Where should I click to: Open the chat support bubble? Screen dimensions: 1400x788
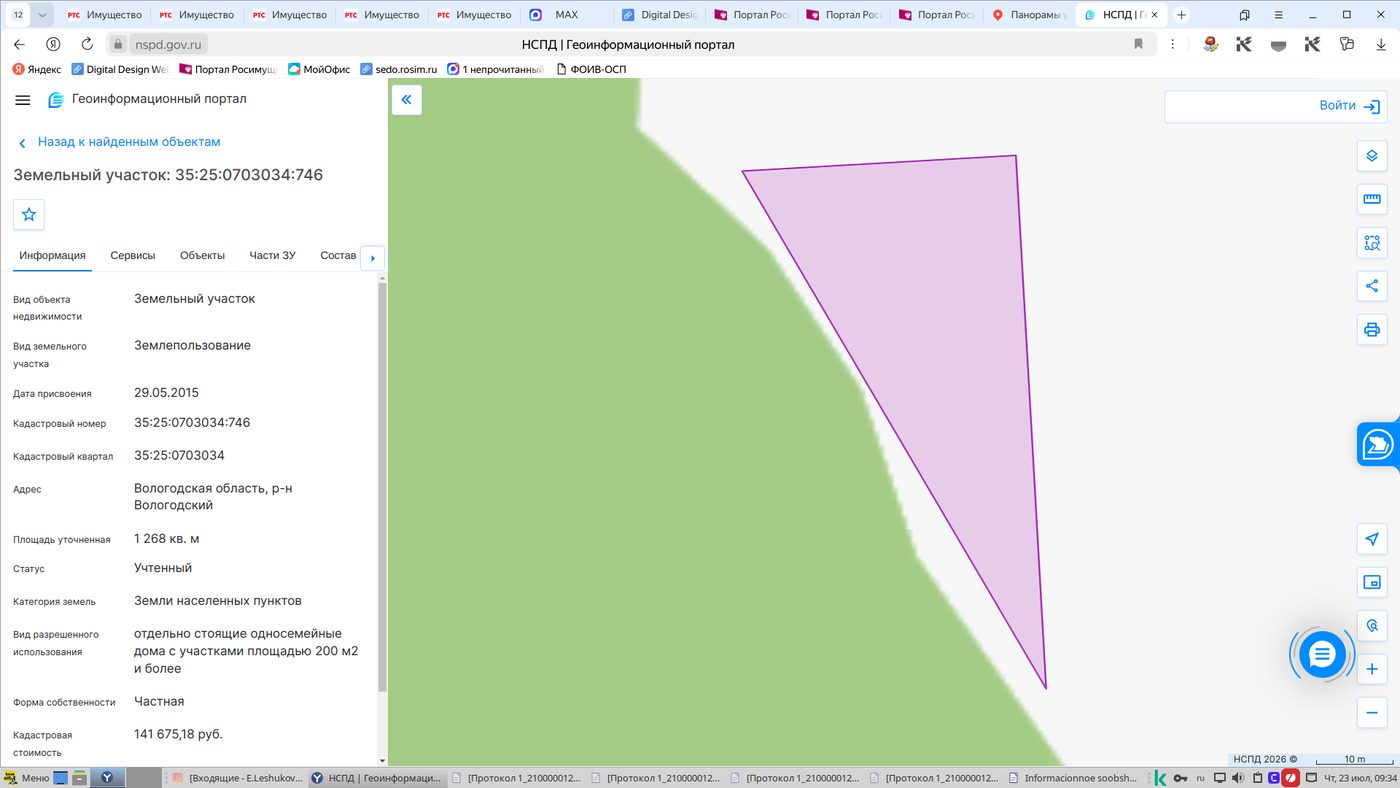(1322, 655)
